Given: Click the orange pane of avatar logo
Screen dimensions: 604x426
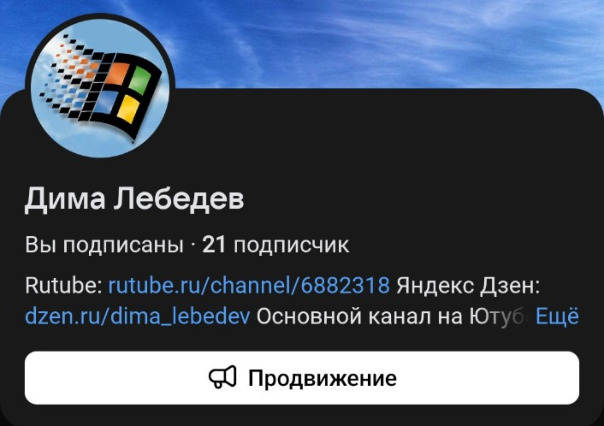Looking at the screenshot, I should [x=117, y=73].
